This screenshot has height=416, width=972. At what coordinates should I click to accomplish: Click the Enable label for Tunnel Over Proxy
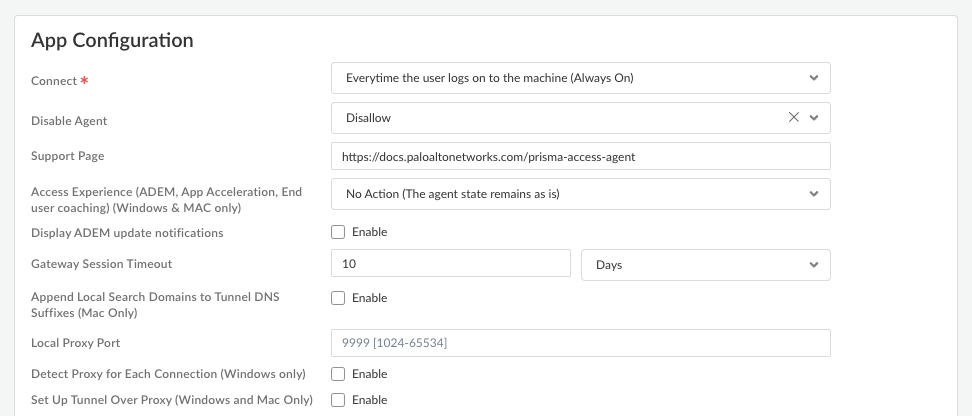[x=369, y=400]
